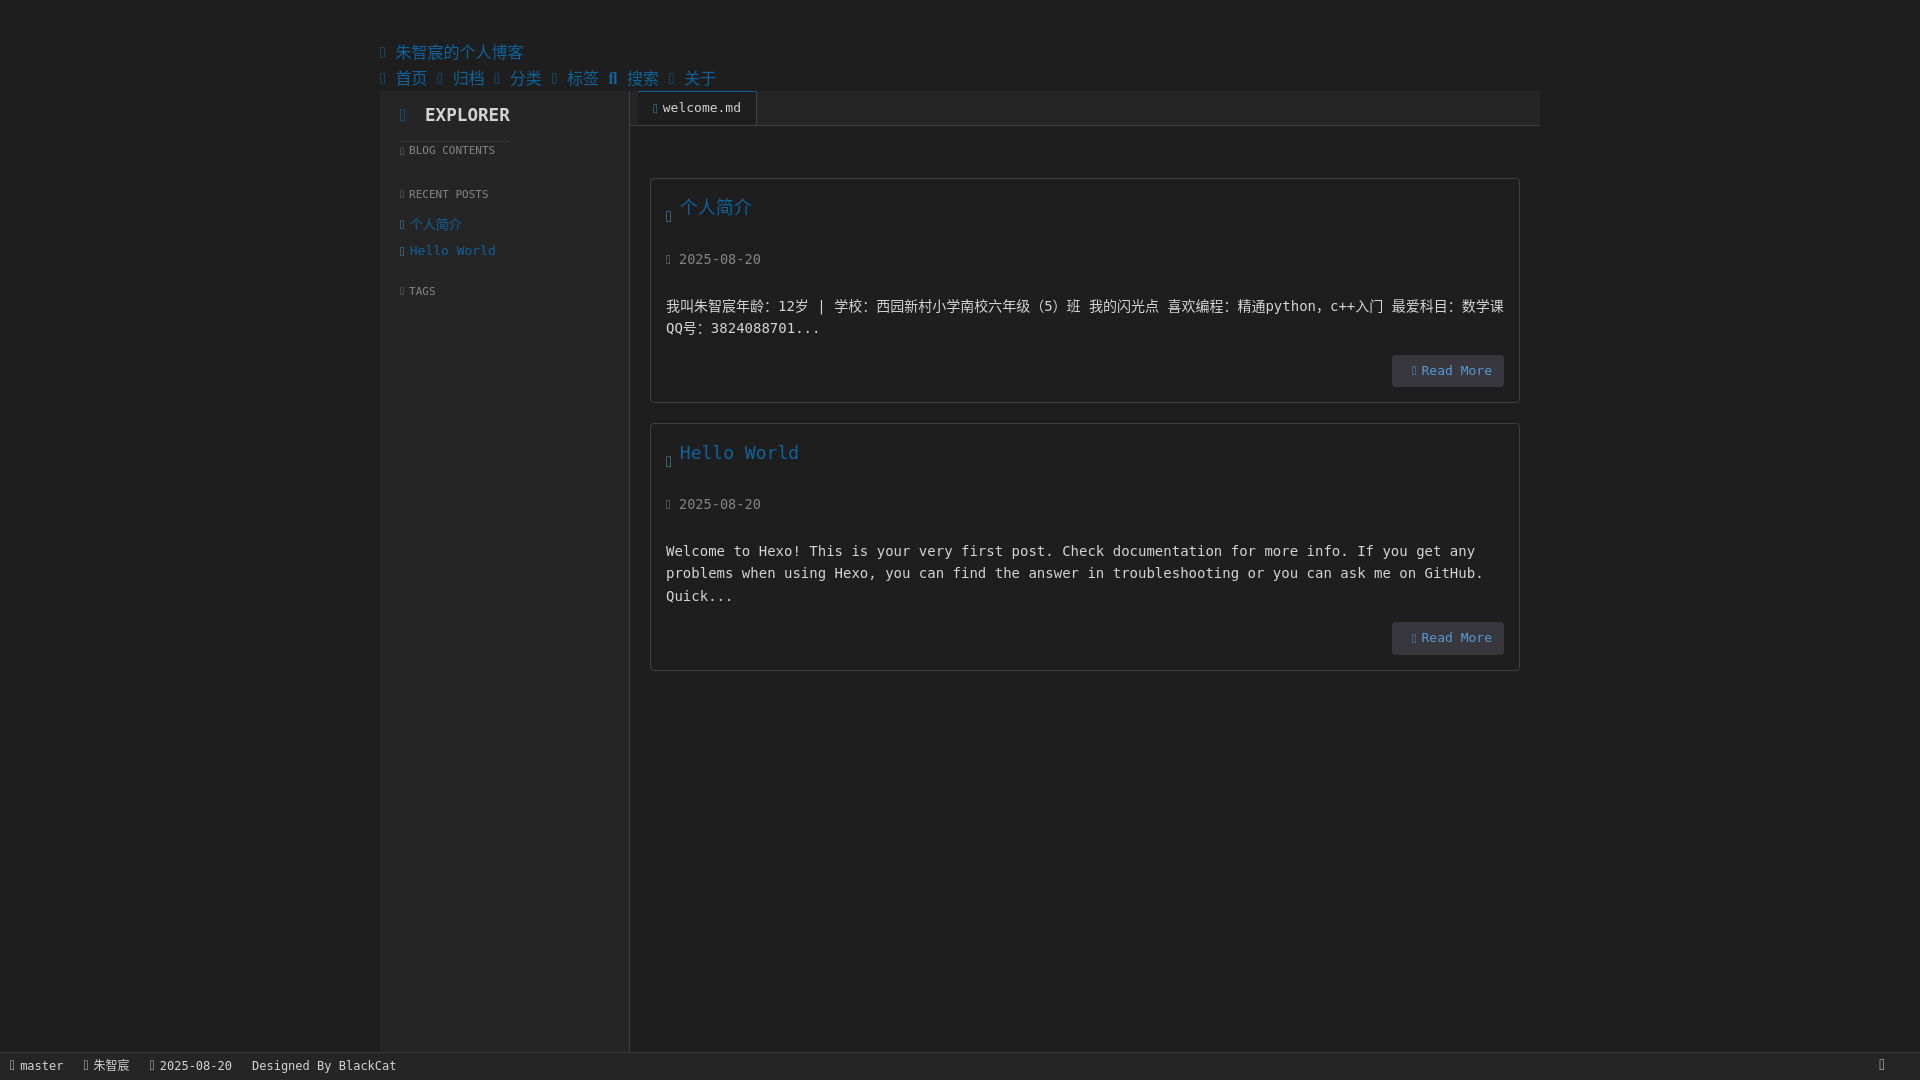Image resolution: width=1920 pixels, height=1080 pixels.
Task: Click the Welcome to Hexo excerpt text
Action: 1075,573
